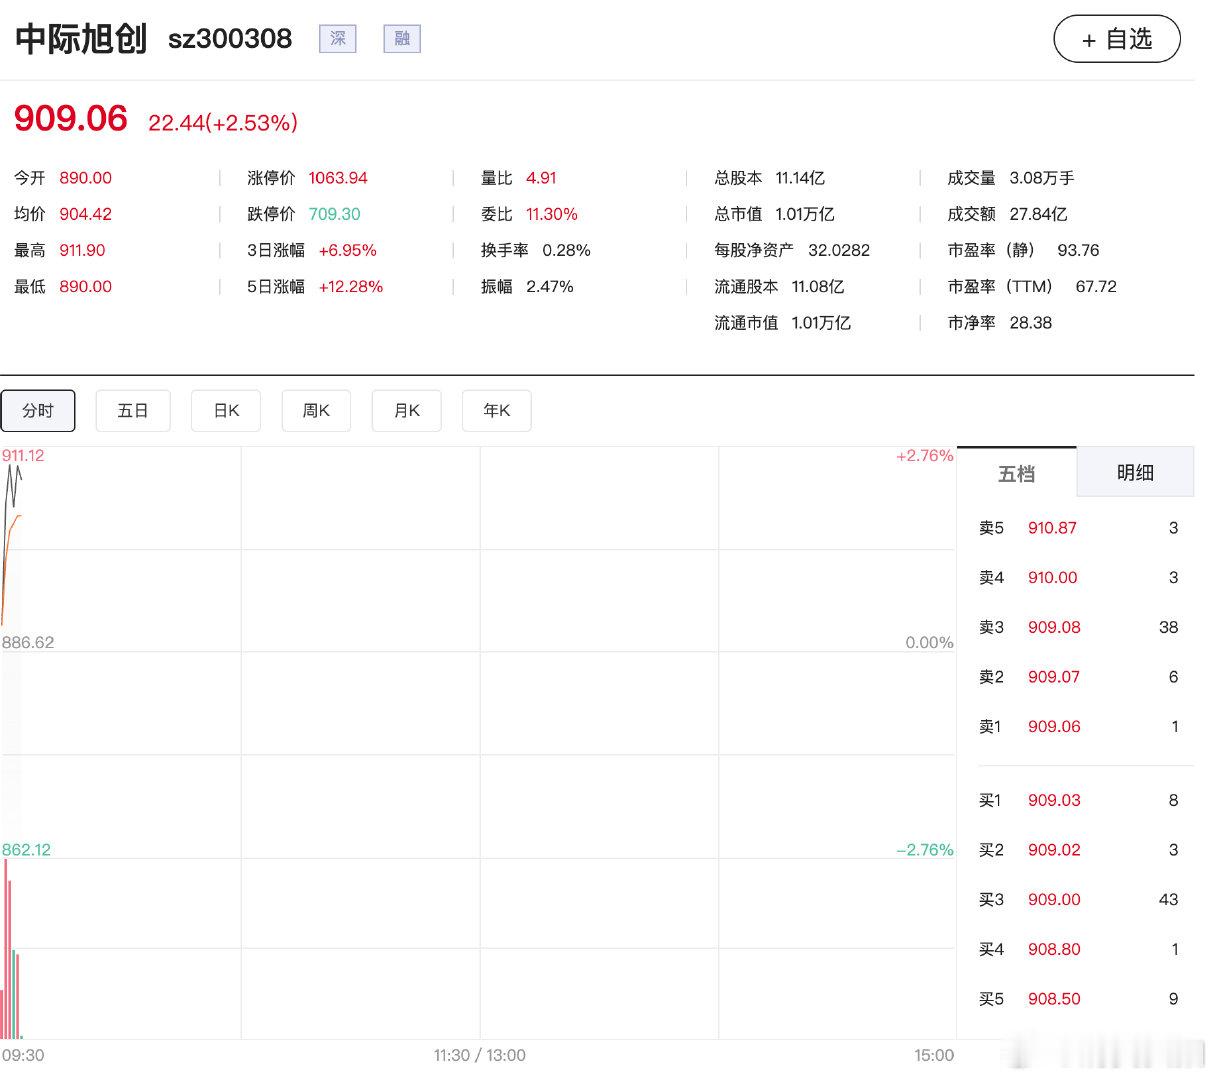Click 成交量 value 3.08万手
Viewport: 1217px width, 1080px height.
pyautogui.click(x=1042, y=178)
